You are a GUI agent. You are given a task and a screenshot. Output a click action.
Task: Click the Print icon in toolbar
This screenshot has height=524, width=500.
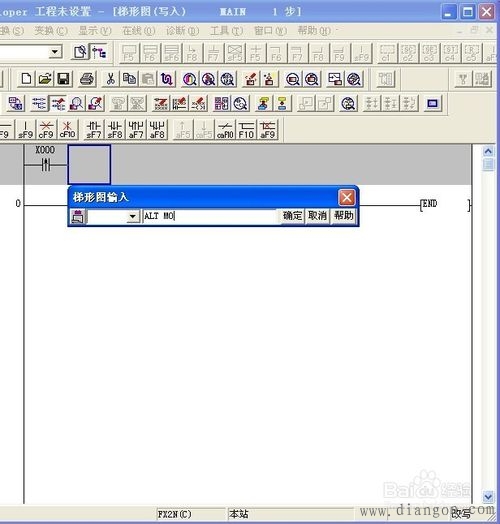(x=87, y=79)
